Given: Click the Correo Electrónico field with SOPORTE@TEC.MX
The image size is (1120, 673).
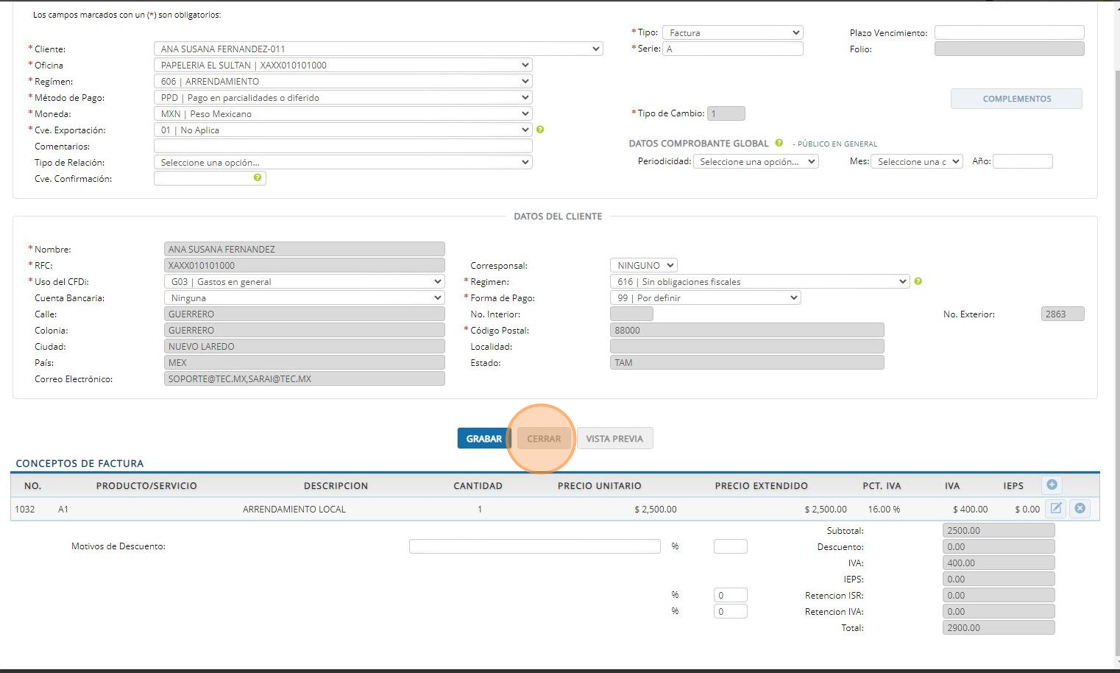Looking at the screenshot, I should (304, 379).
